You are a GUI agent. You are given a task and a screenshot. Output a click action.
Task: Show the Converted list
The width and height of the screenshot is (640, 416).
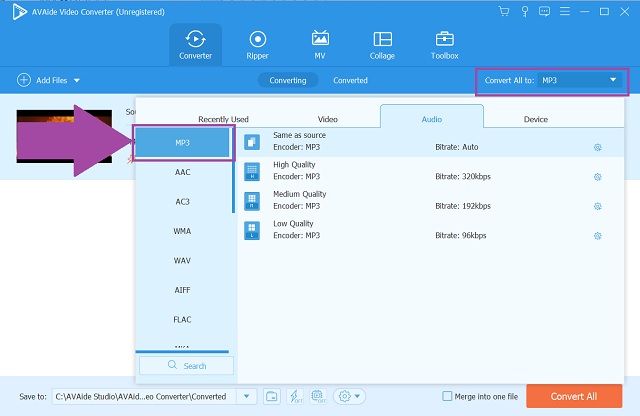tap(350, 80)
